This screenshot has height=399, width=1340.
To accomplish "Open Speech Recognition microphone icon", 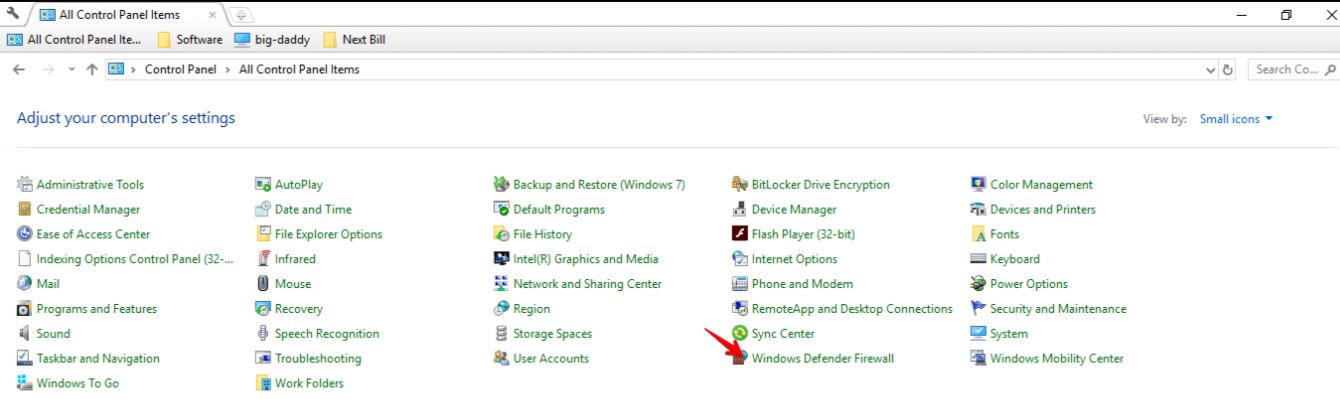I will [264, 334].
